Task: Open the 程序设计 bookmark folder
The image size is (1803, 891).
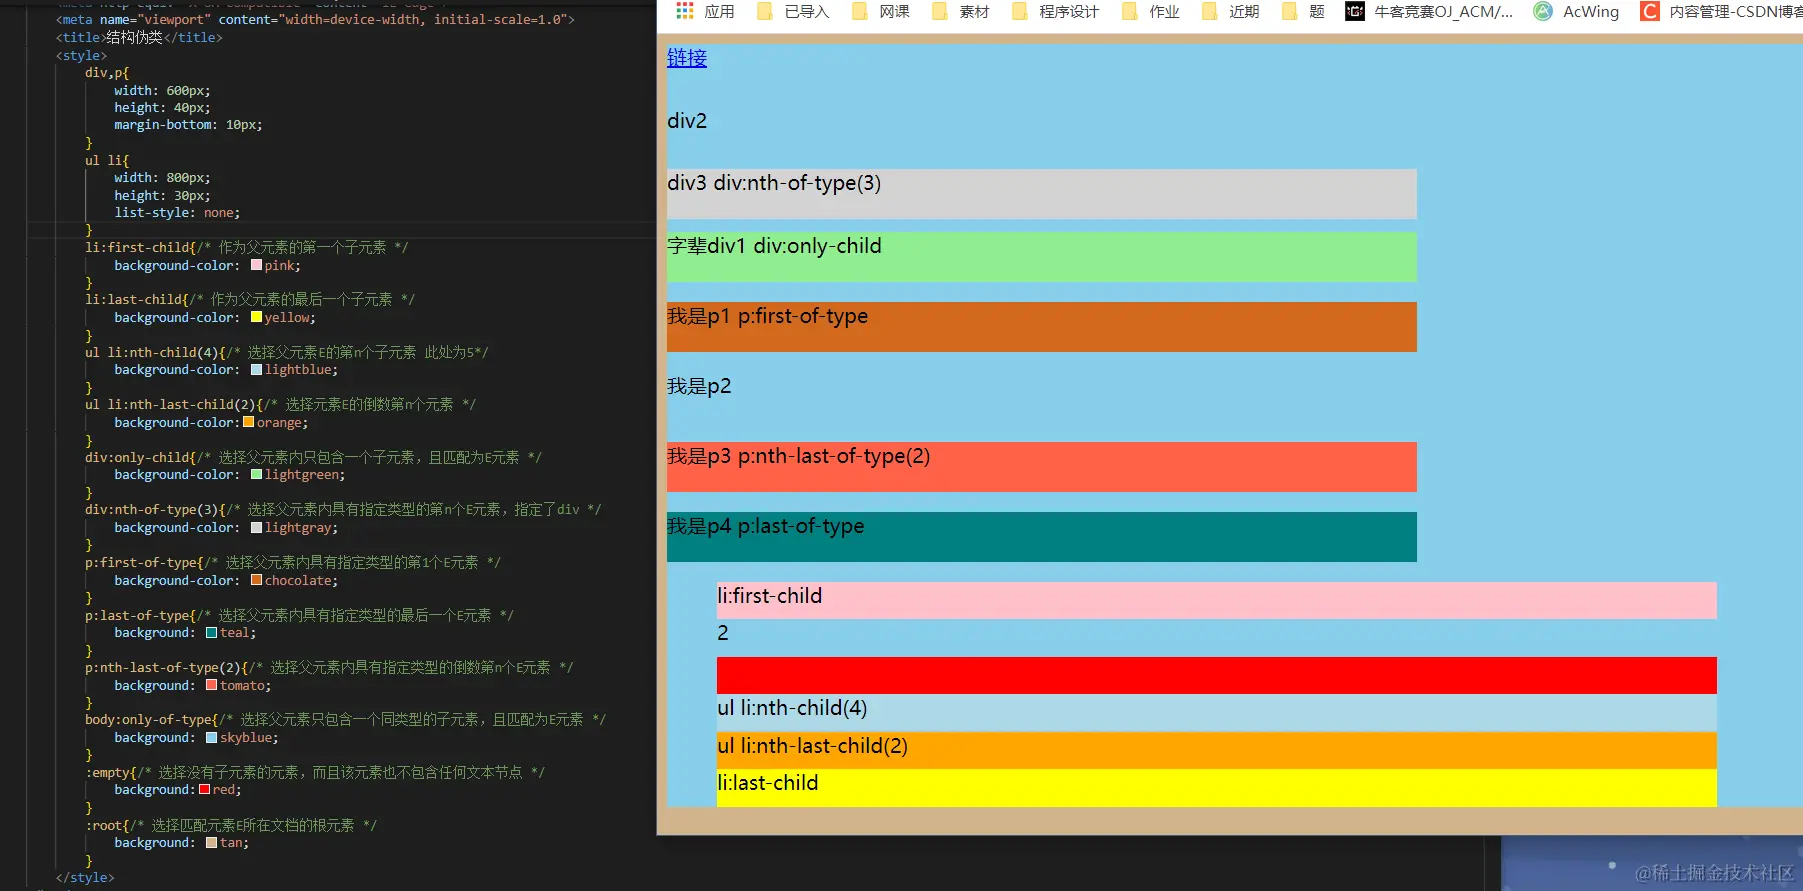Action: 1055,11
